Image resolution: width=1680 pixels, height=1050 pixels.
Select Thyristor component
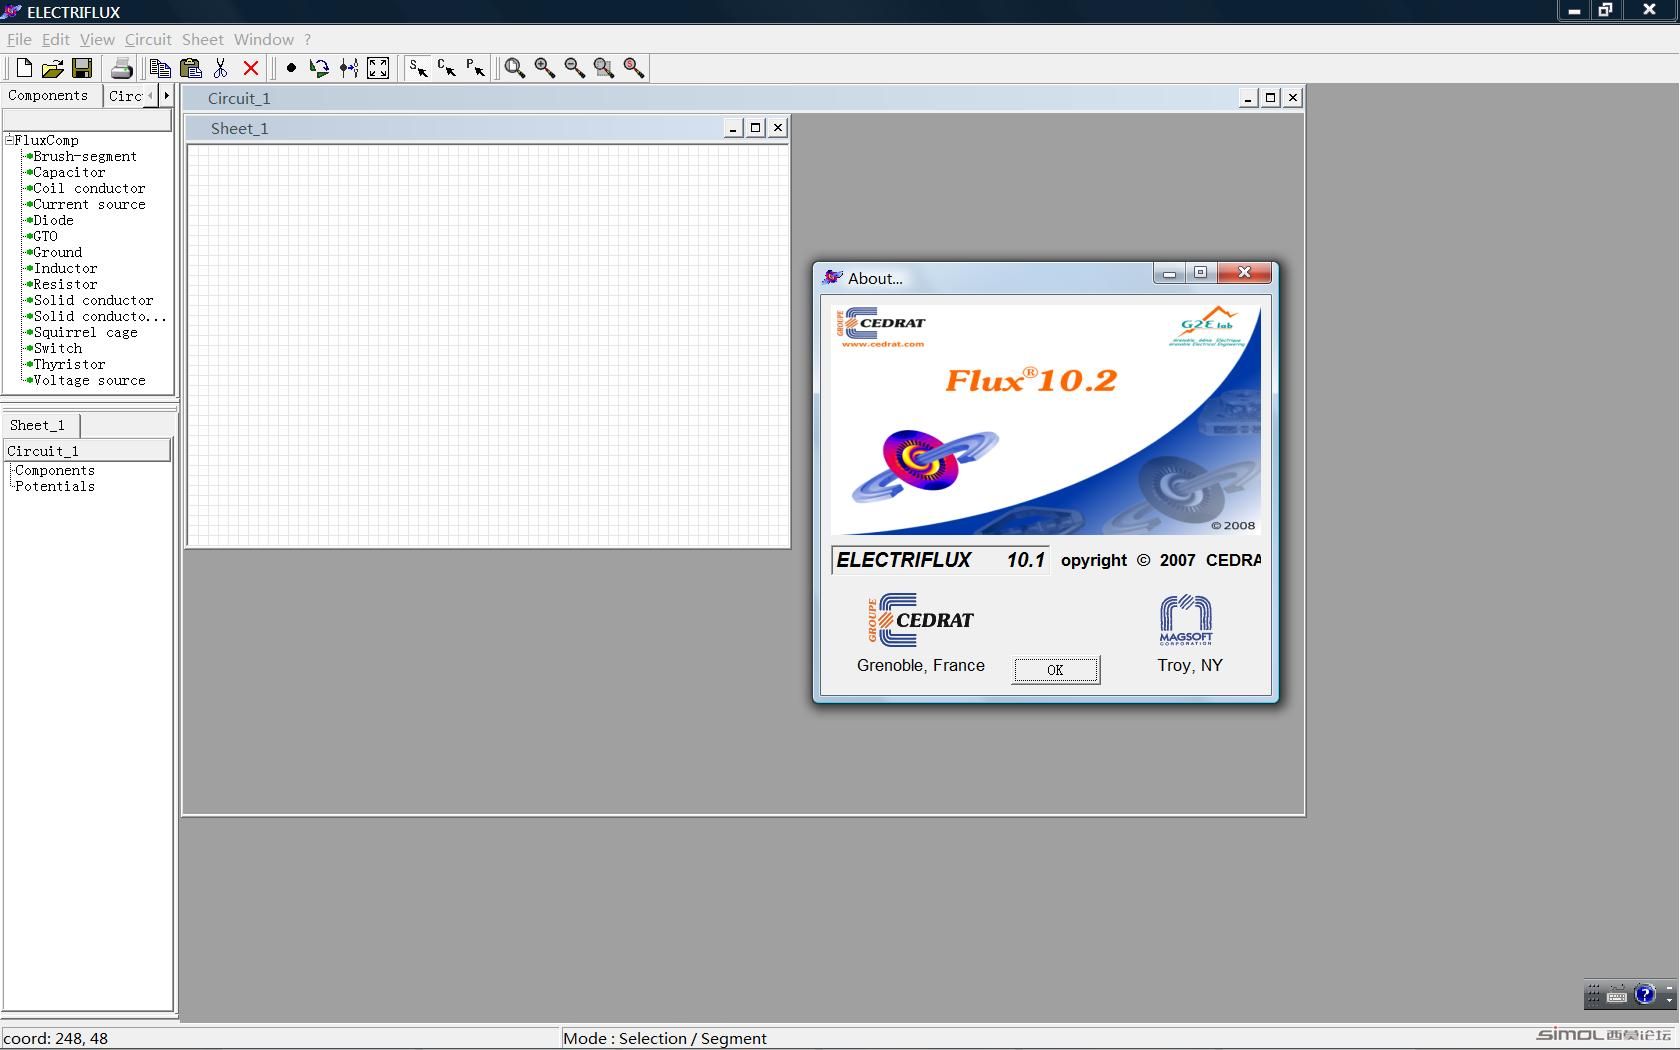click(69, 365)
